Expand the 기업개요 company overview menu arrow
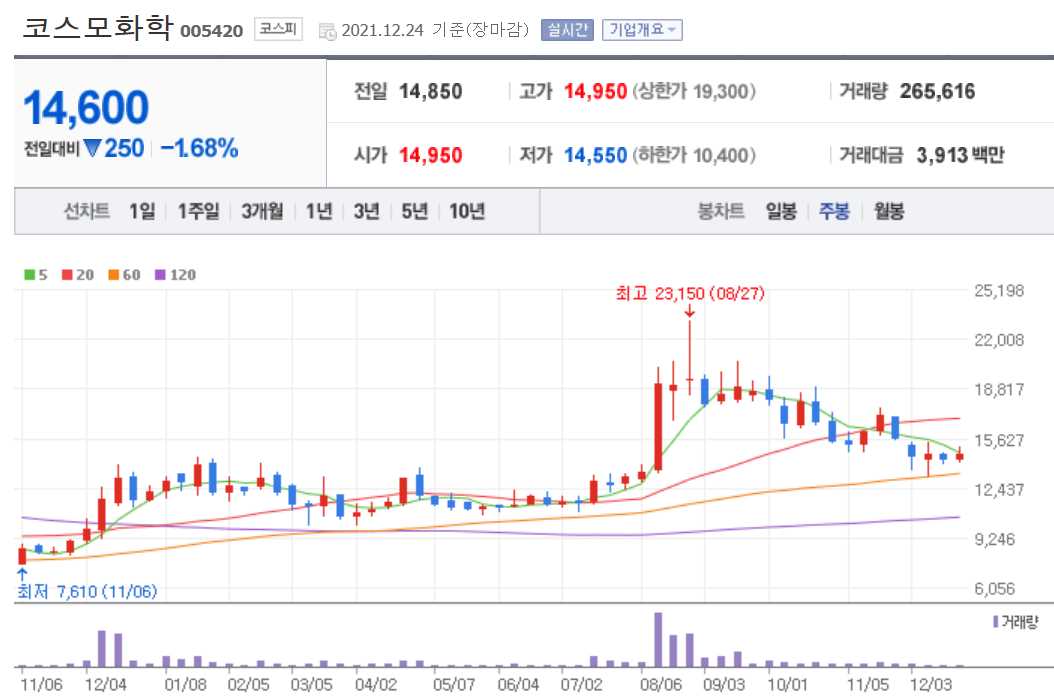 (x=672, y=30)
